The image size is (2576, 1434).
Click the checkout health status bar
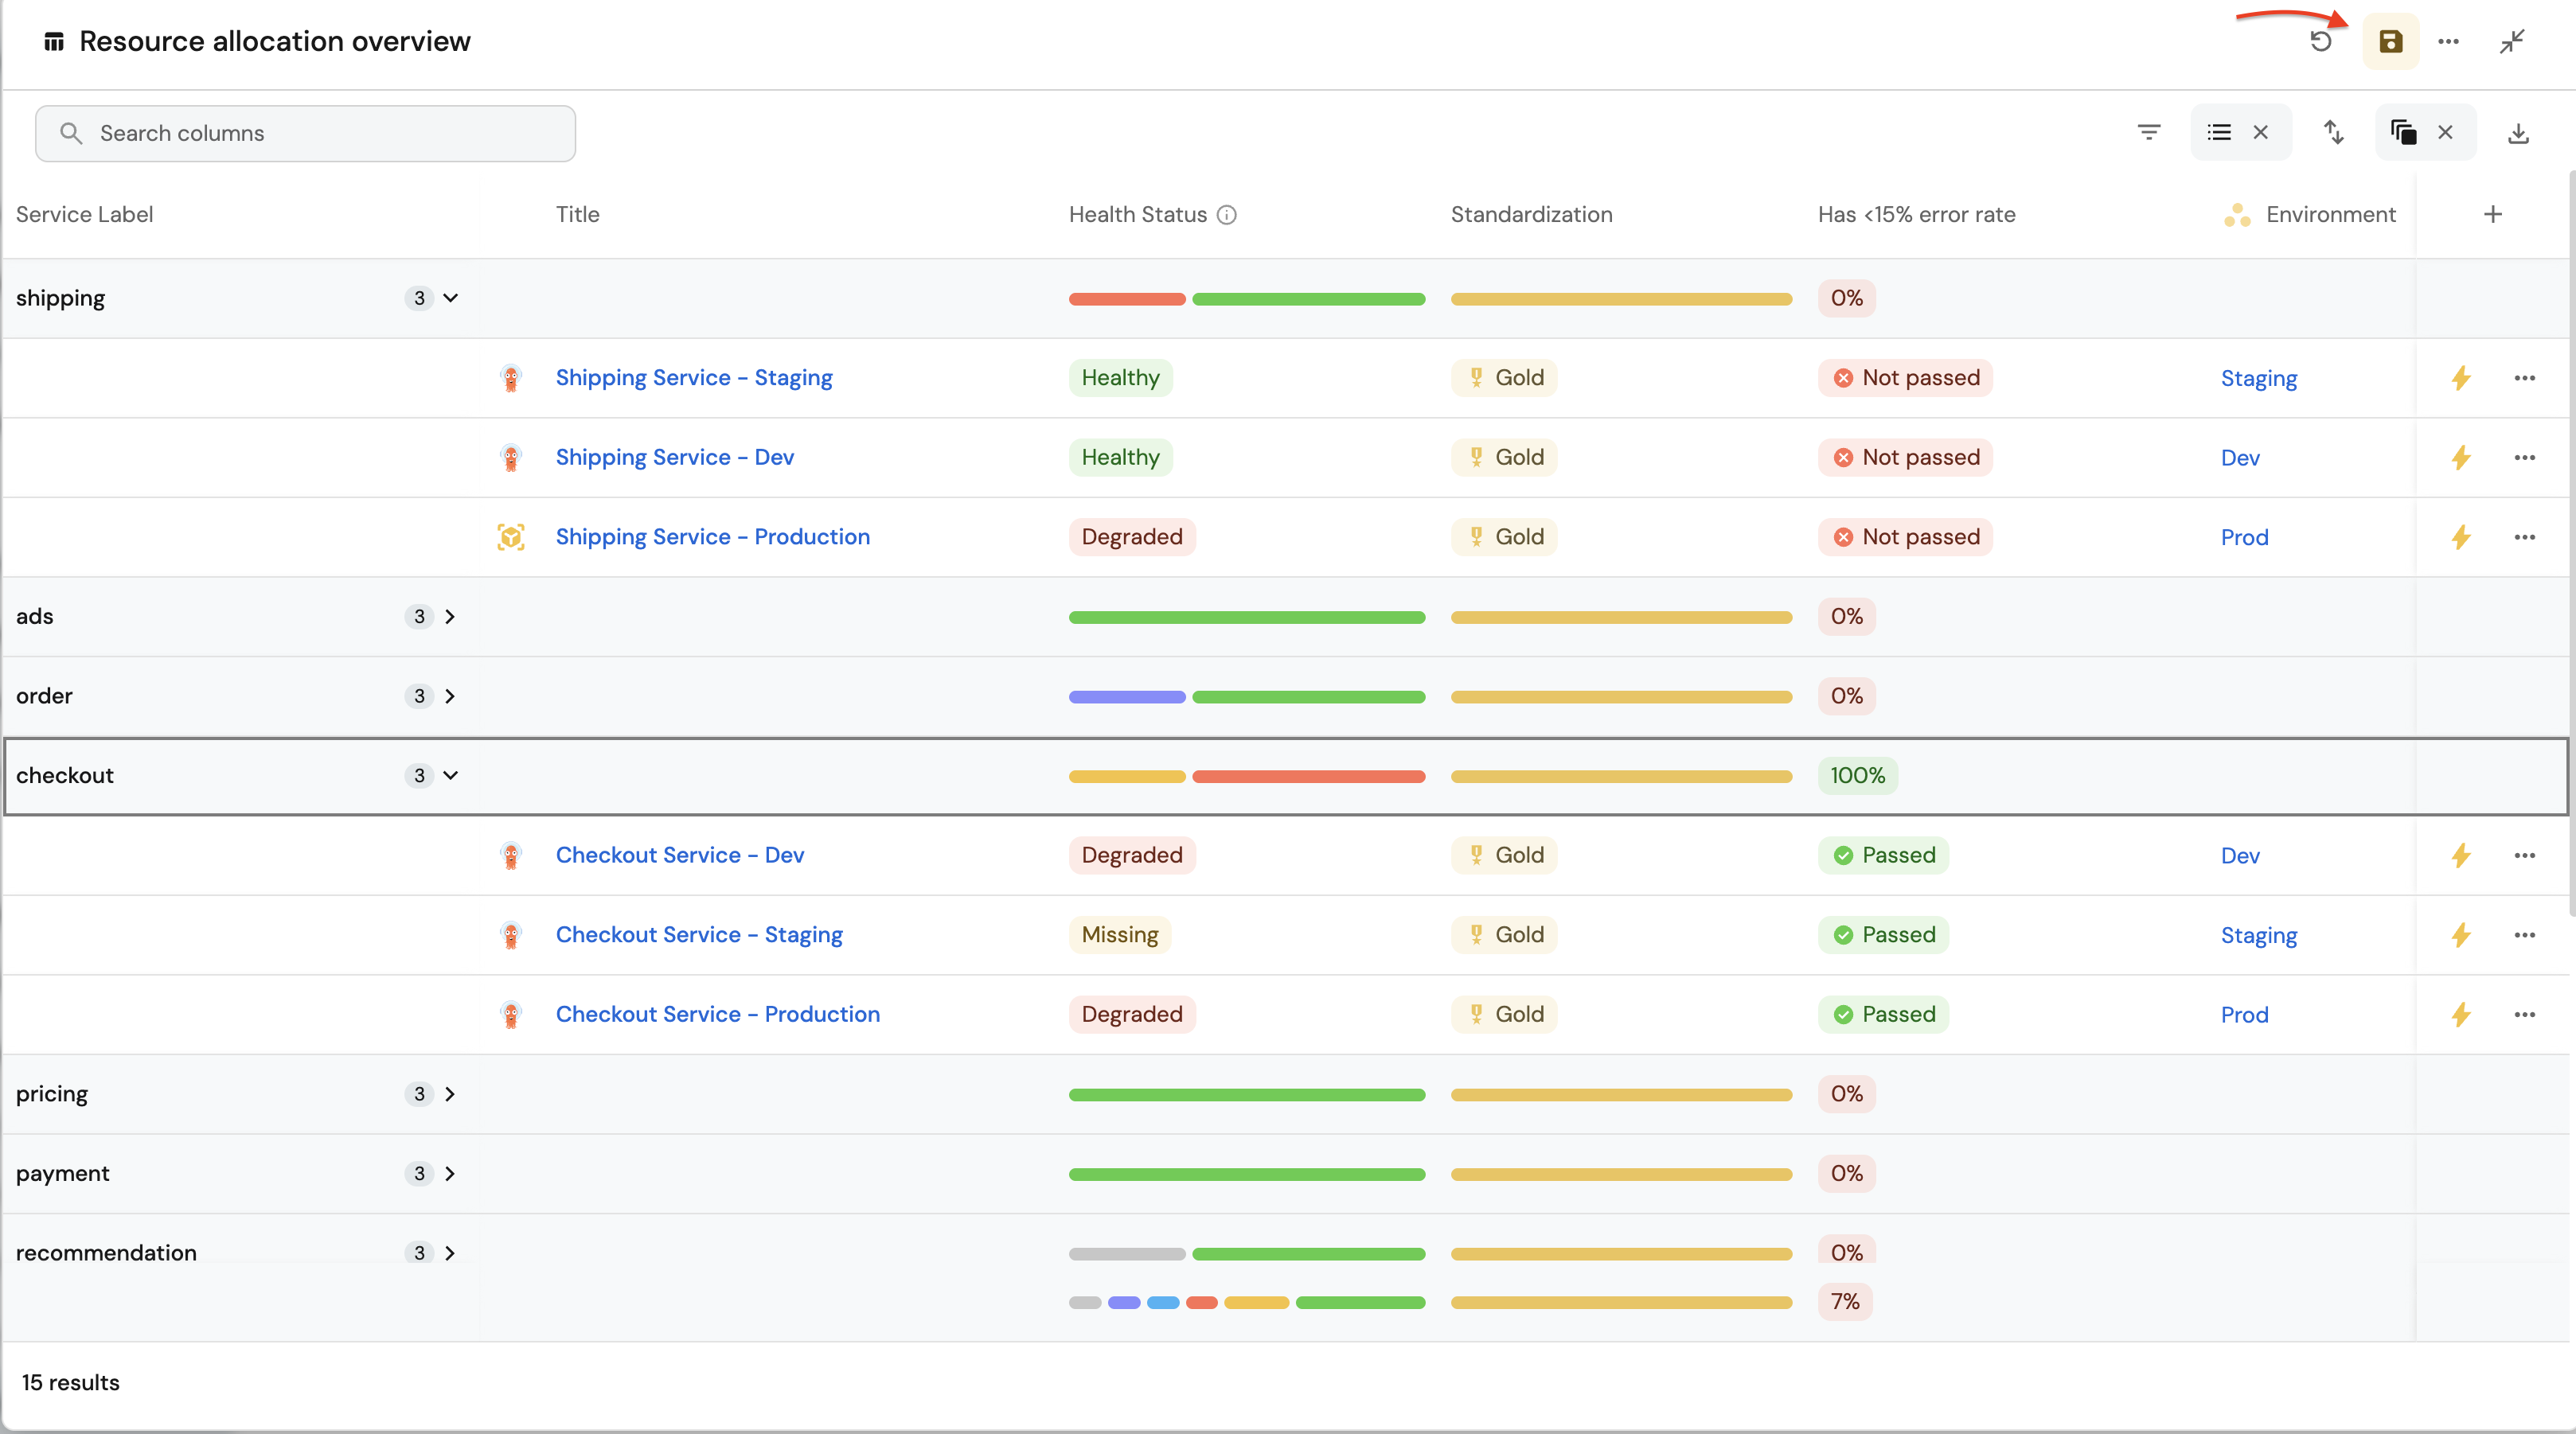(1246, 776)
